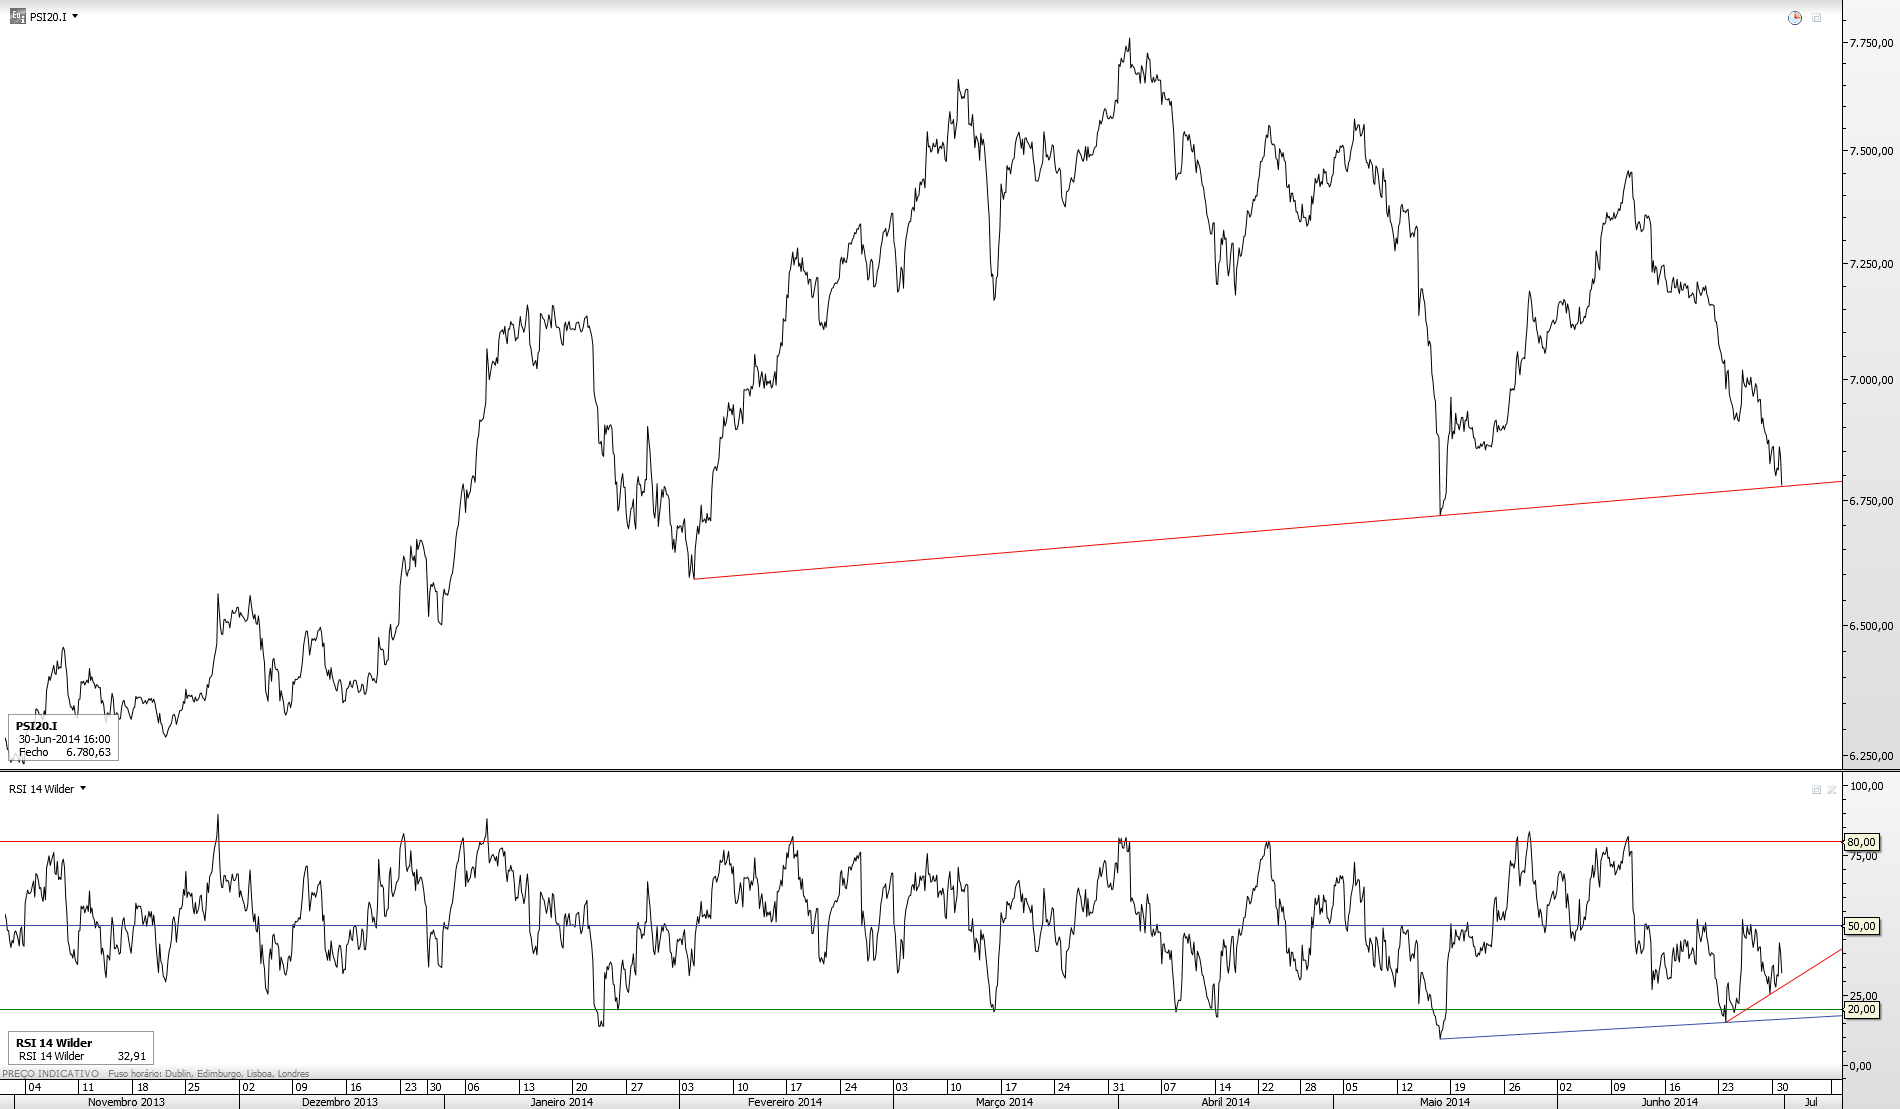Click the Março 2014 month label
Viewport: 1900px width, 1109px height.
[x=1004, y=1102]
